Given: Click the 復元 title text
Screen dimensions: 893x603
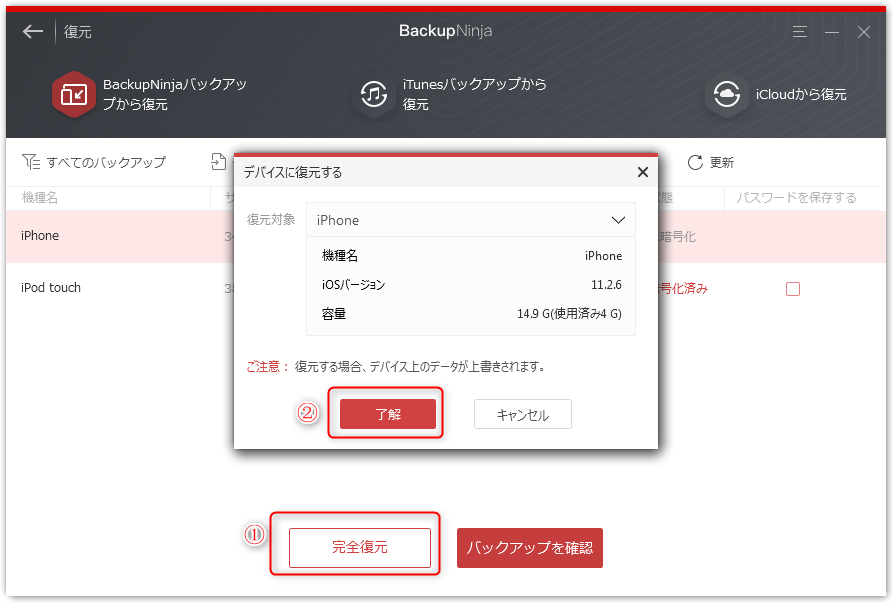Looking at the screenshot, I should click(77, 32).
